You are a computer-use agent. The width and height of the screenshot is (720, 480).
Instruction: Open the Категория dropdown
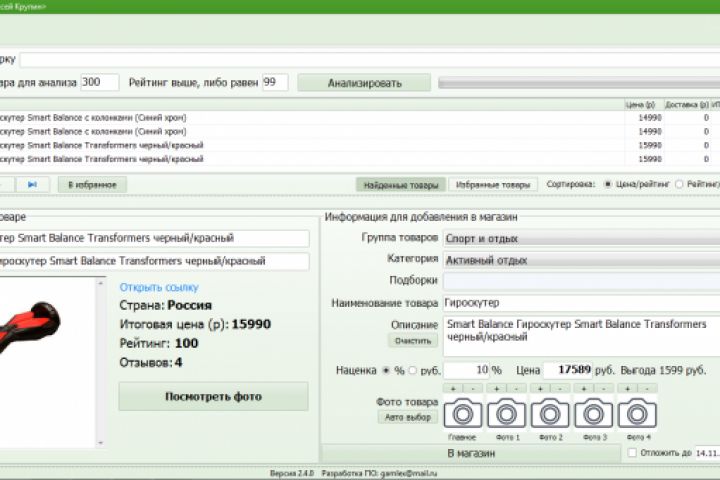tap(581, 260)
